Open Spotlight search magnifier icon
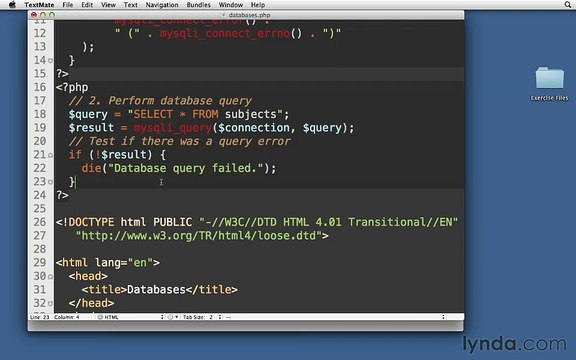Screen dimensions: 576x360 pyautogui.click(x=568, y=5)
